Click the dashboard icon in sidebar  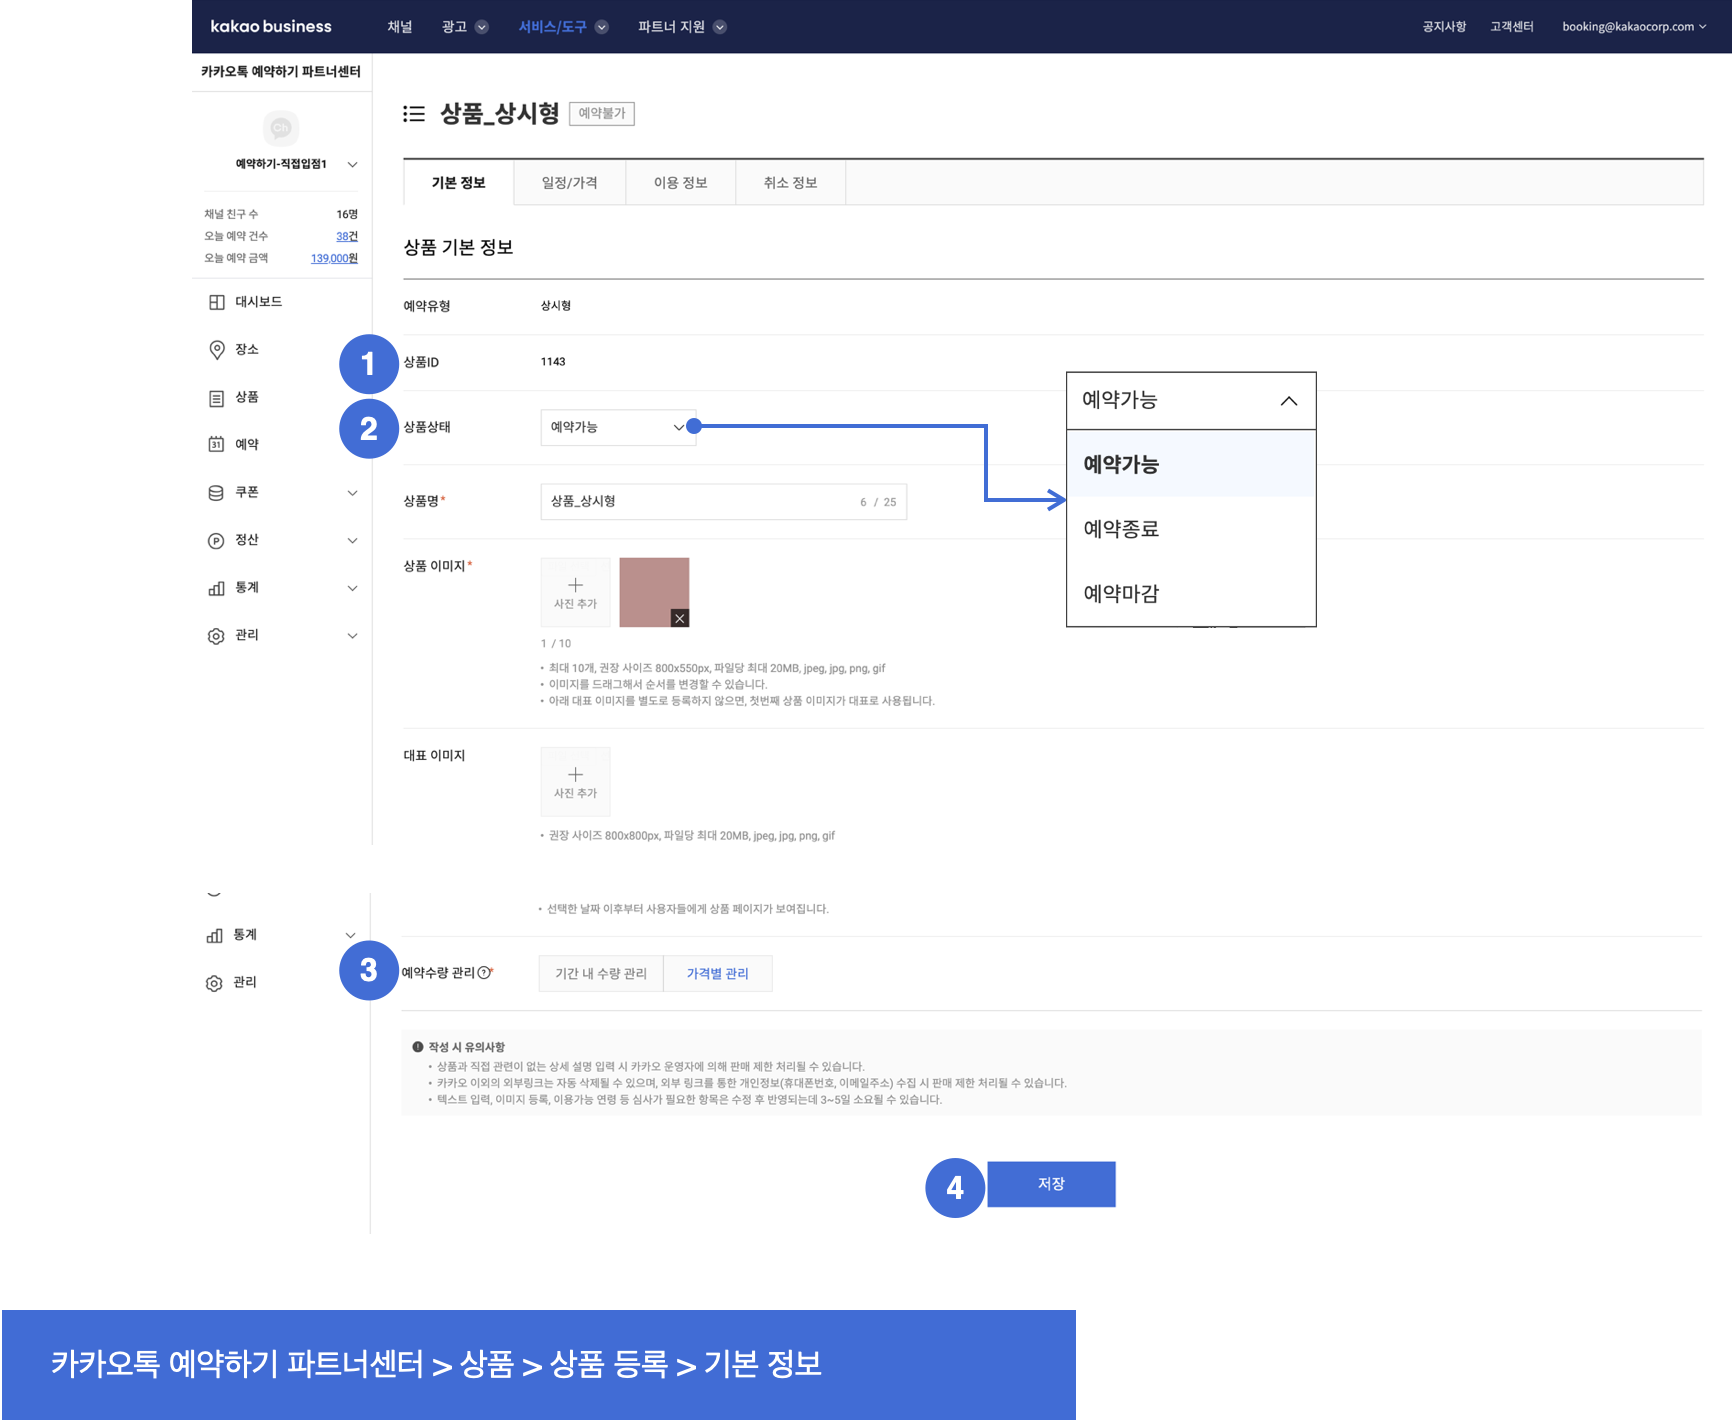point(216,302)
